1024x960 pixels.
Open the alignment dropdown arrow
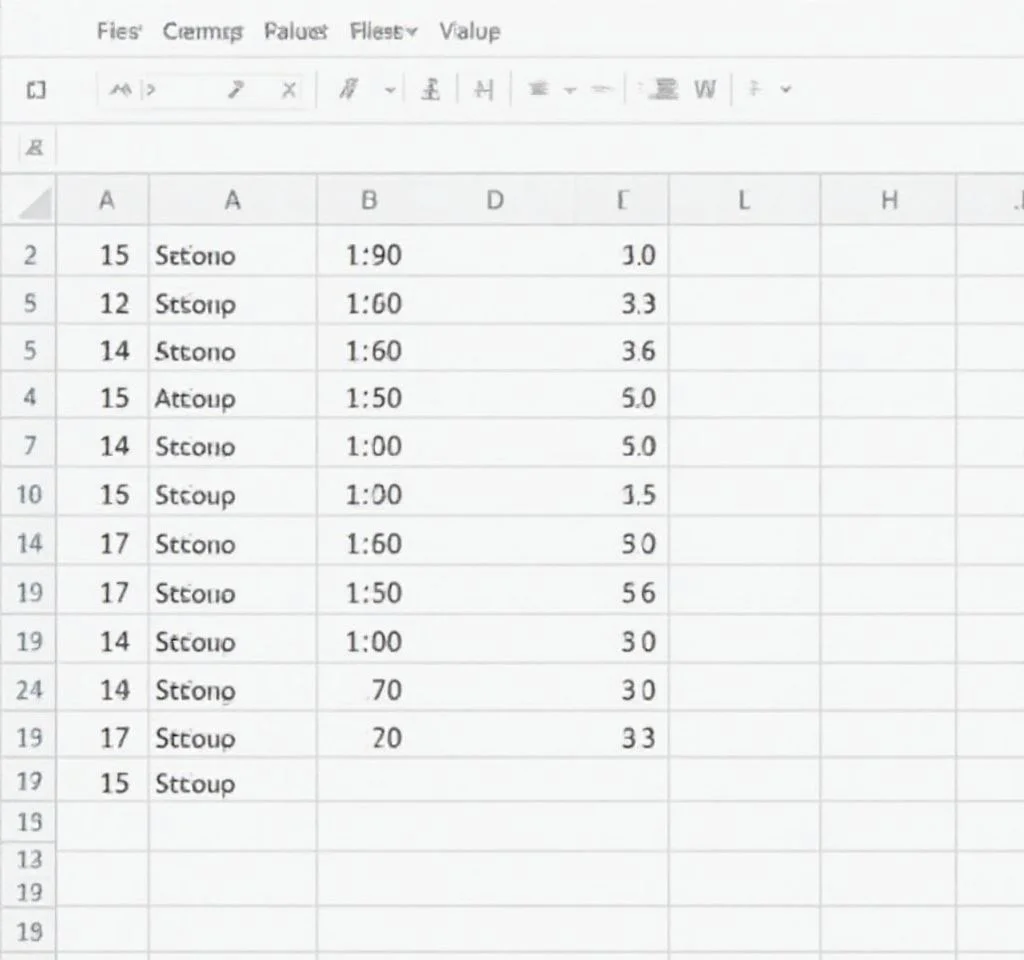[570, 91]
